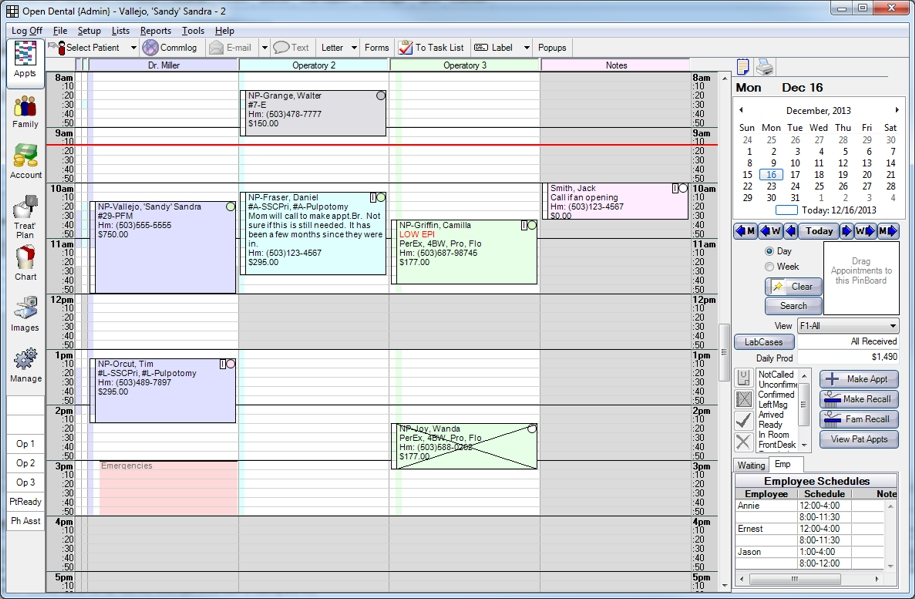915x599 pixels.
Task: Select December 17 in the calendar
Action: coord(795,175)
